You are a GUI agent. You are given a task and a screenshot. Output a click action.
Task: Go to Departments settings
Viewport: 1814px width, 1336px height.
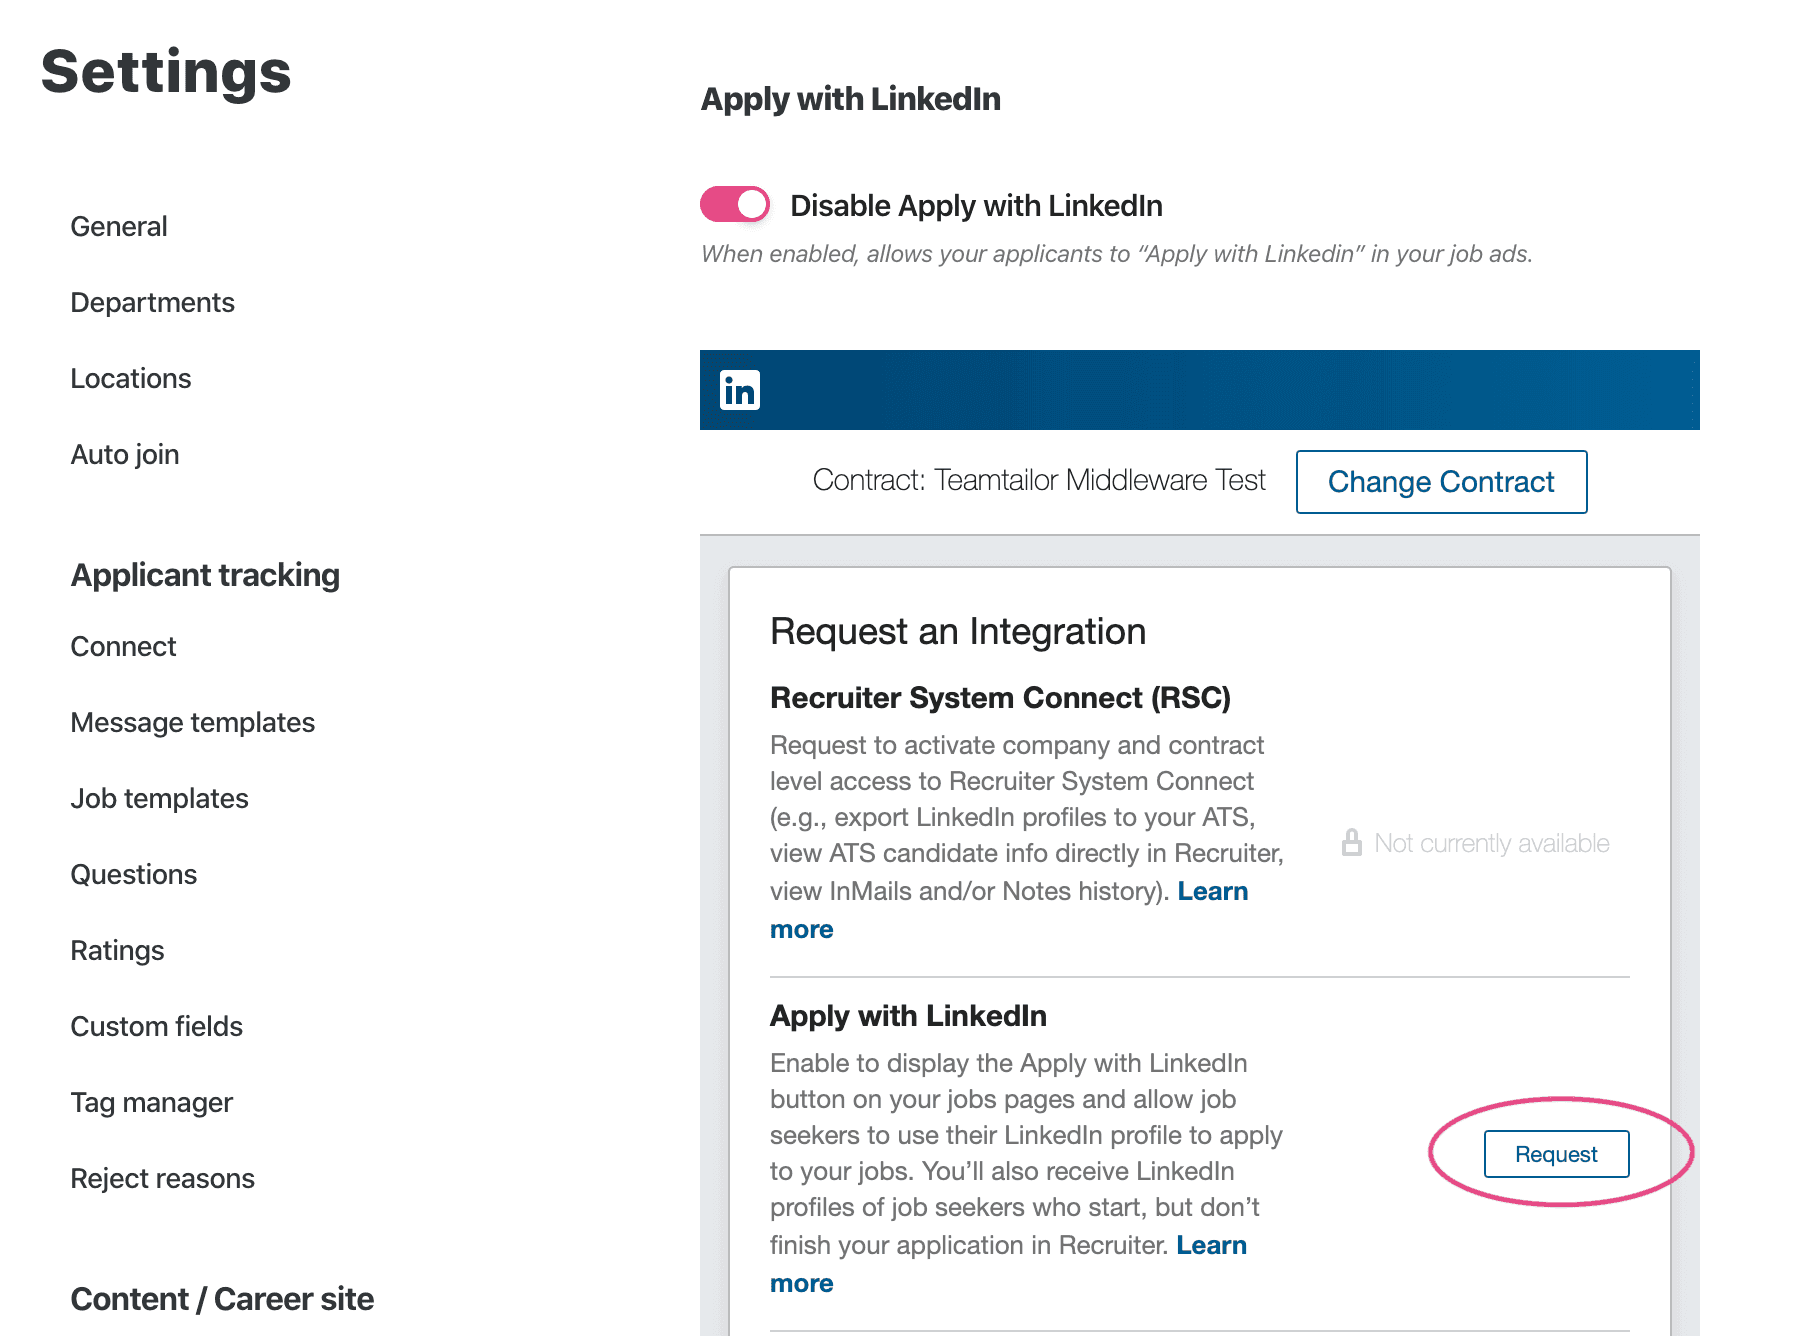click(x=153, y=303)
